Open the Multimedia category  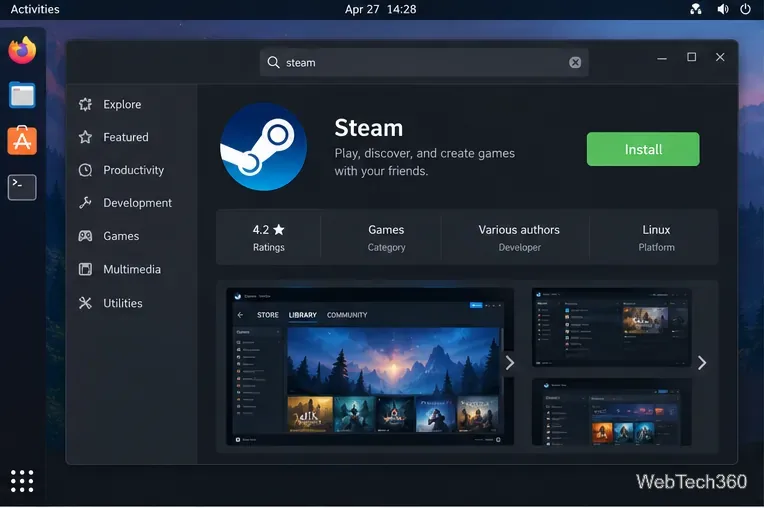click(132, 269)
